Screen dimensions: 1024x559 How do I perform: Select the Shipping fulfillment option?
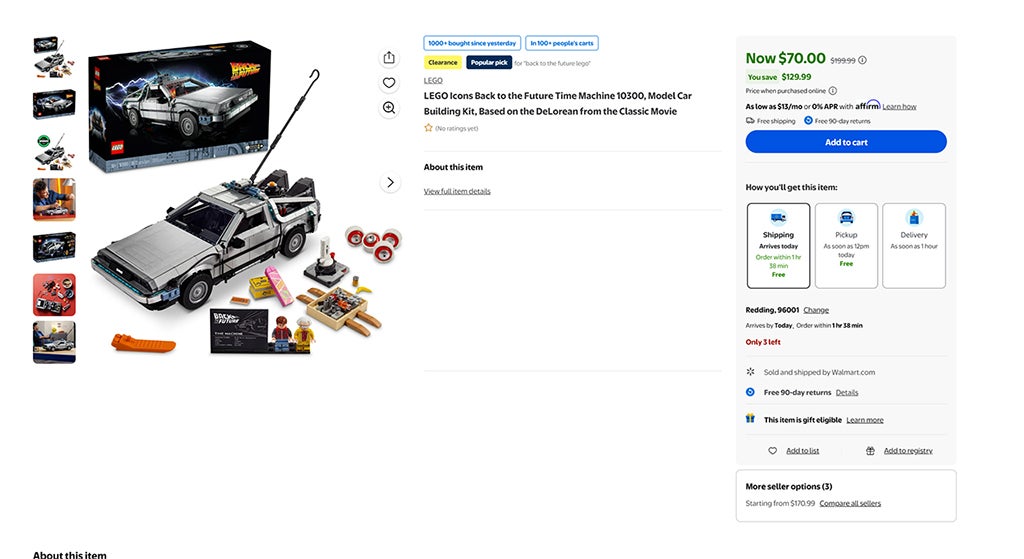tap(778, 246)
